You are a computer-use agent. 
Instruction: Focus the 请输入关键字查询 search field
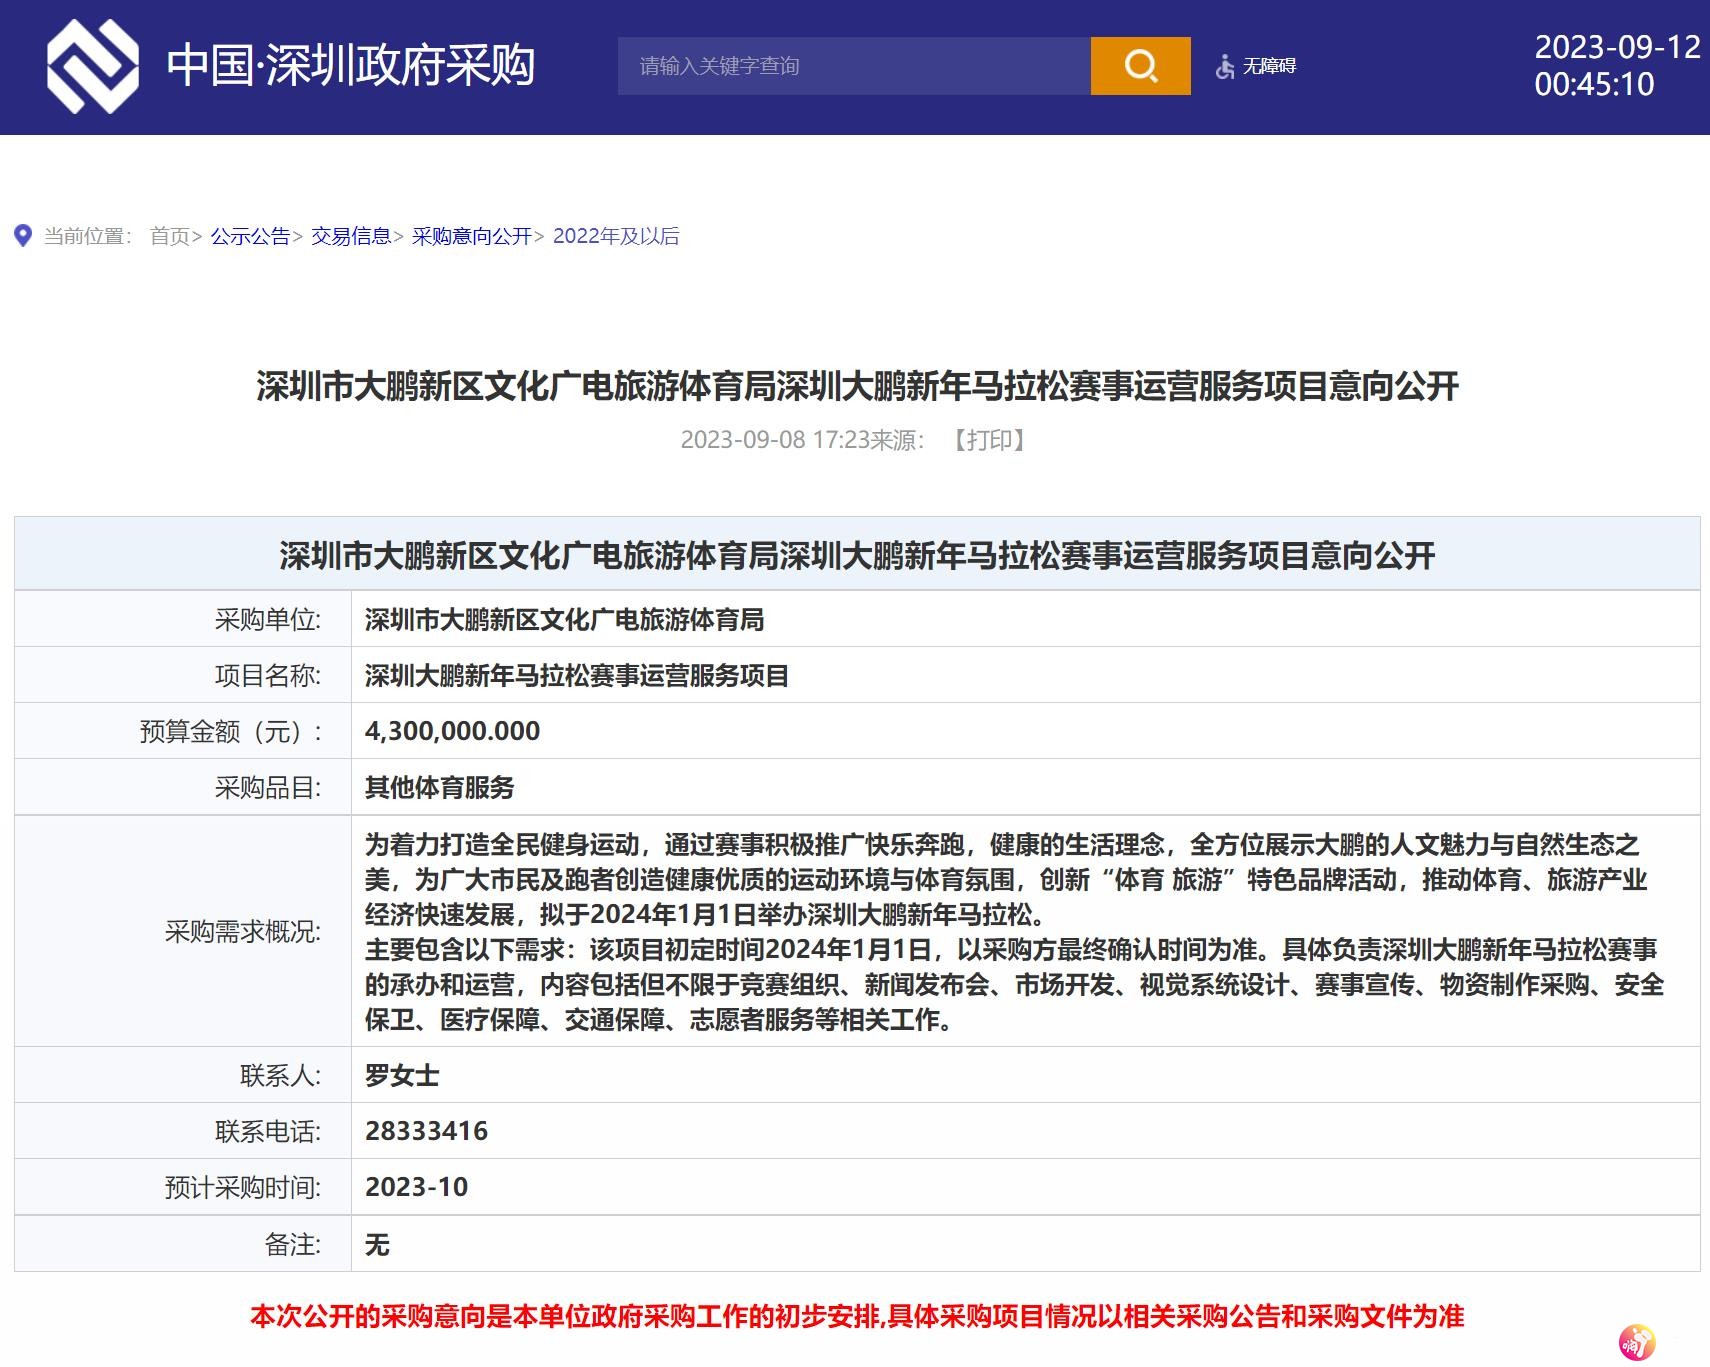[x=854, y=66]
